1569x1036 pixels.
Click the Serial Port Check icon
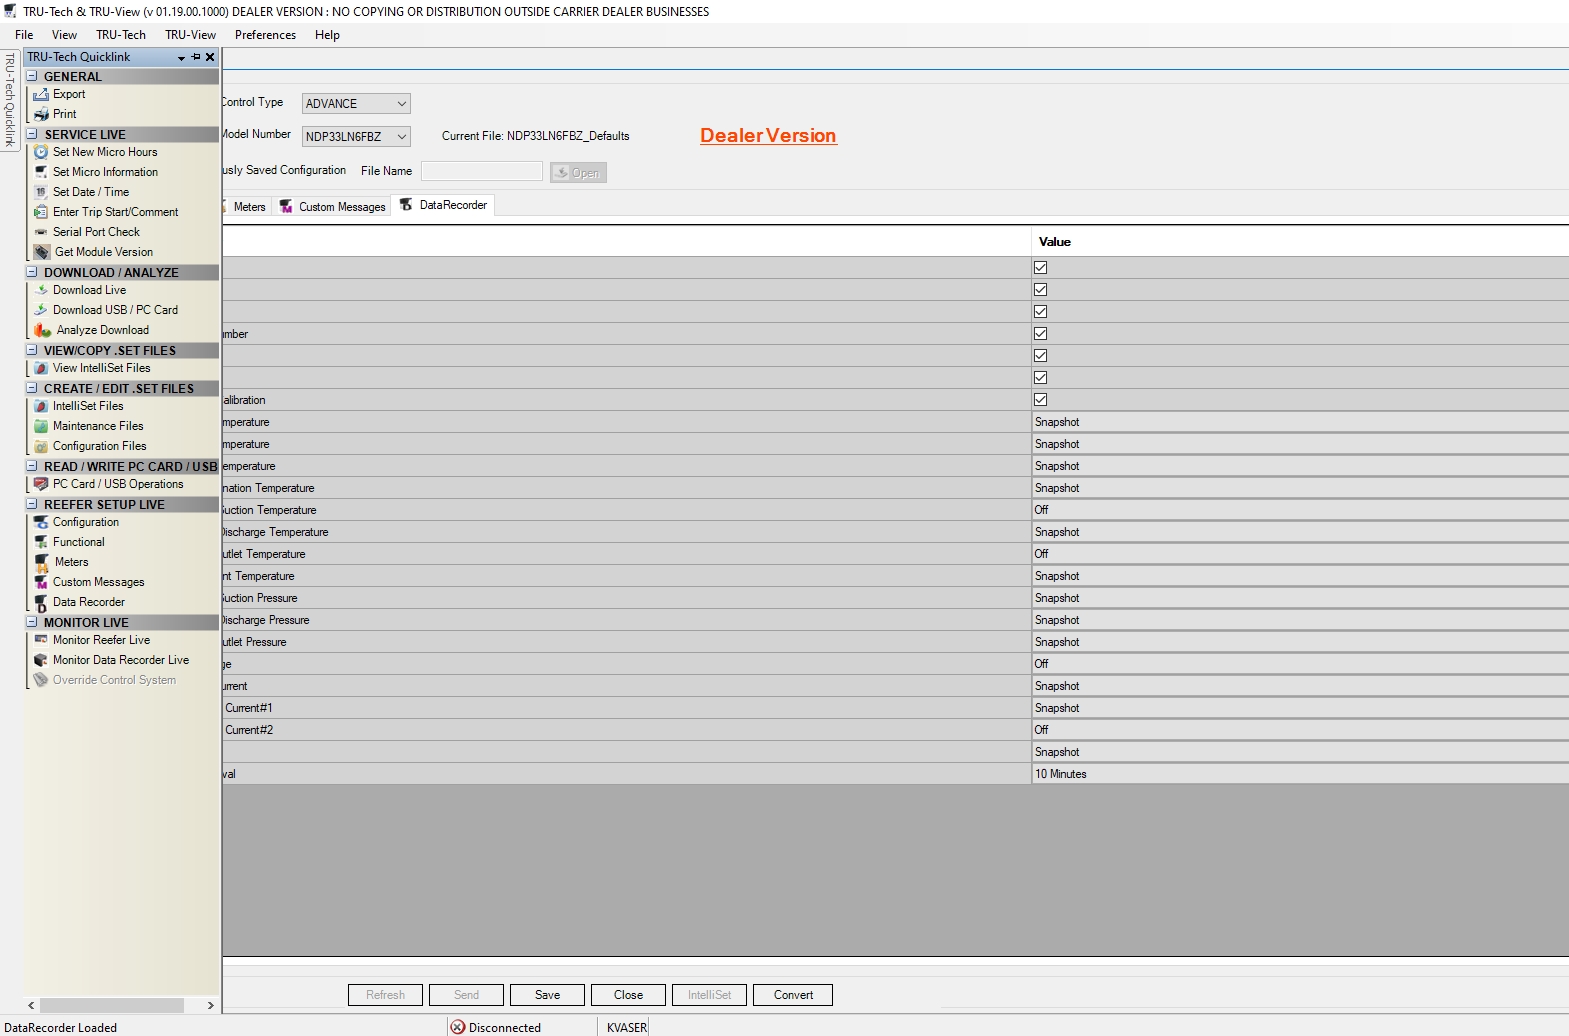(41, 232)
